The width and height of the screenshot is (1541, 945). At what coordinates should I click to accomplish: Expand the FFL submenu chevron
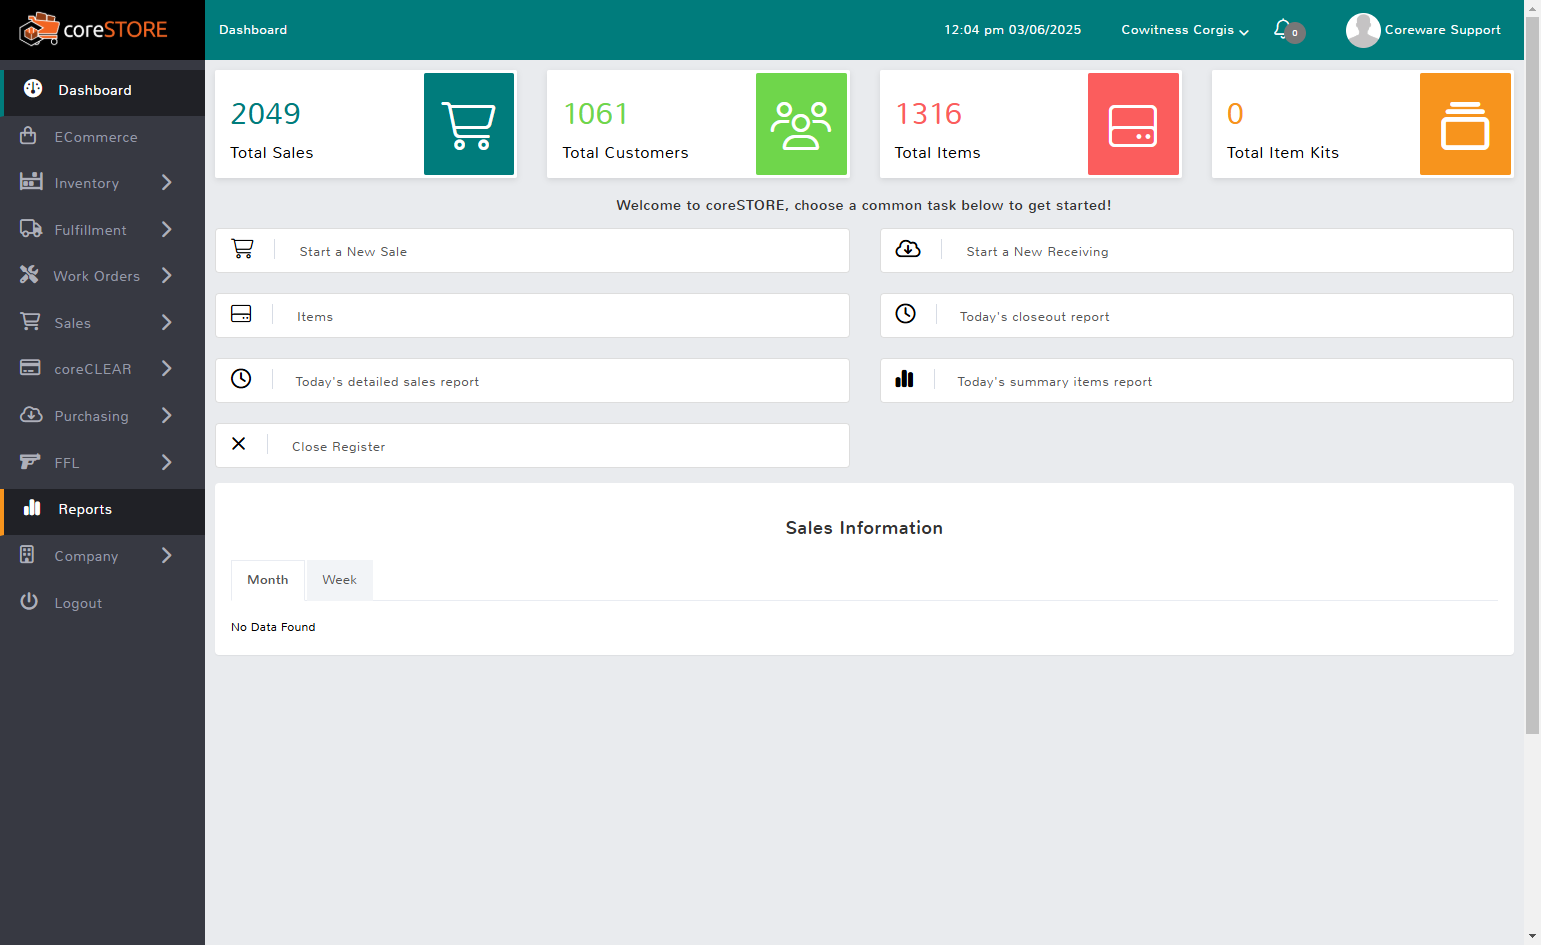(x=167, y=463)
